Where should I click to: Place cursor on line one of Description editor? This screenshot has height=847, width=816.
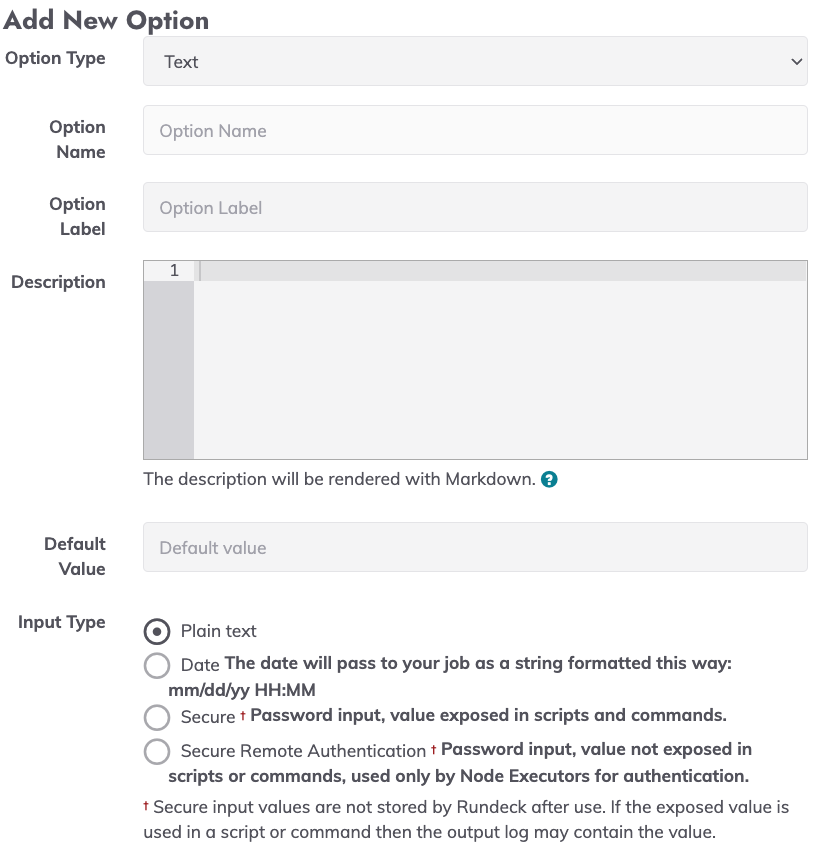500,271
